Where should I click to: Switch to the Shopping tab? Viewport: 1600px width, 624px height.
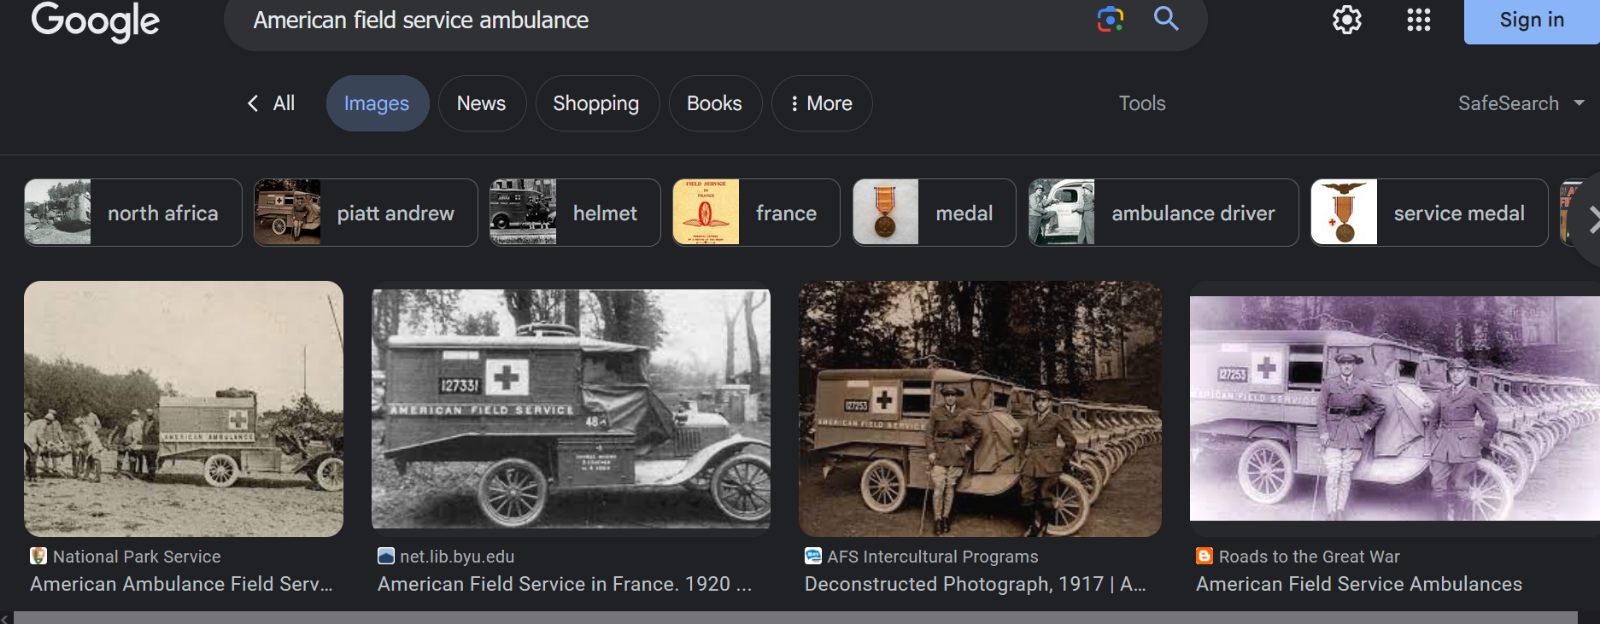pos(596,103)
